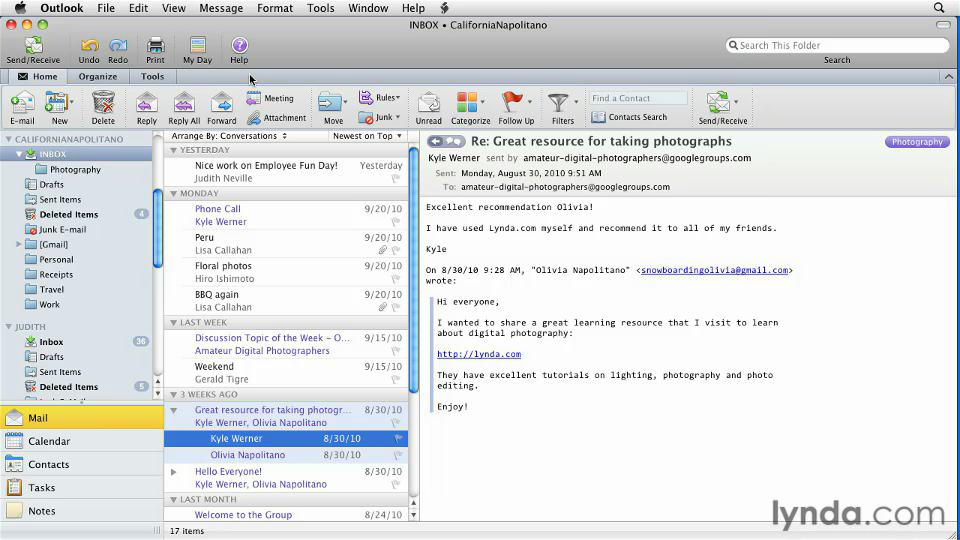Click the Follow Up flag icon
The image size is (960, 540).
coord(512,102)
